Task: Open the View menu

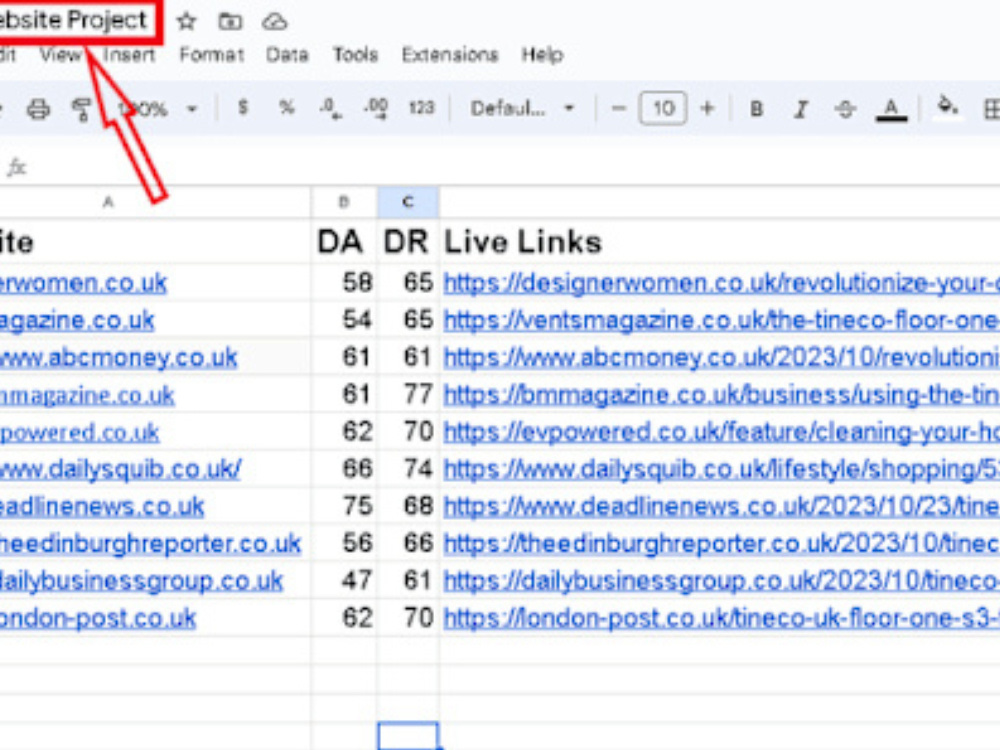Action: coord(61,55)
